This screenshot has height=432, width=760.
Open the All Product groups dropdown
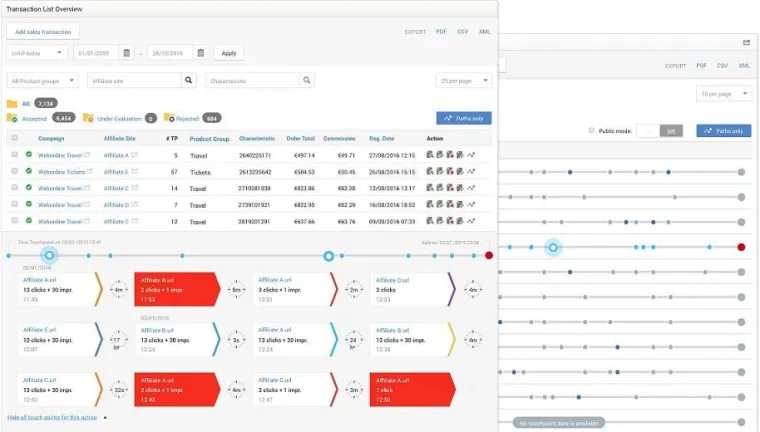(43, 80)
